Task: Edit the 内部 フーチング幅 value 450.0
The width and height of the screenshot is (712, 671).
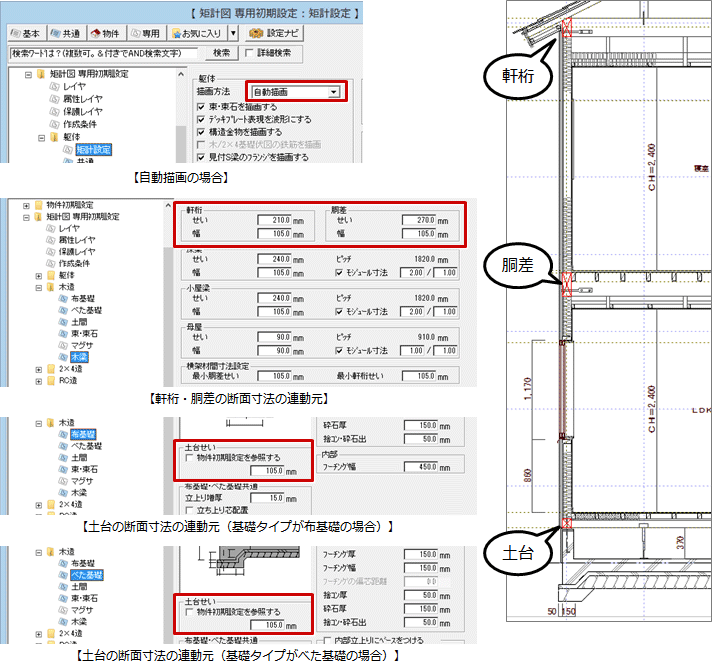Action: click(x=421, y=467)
